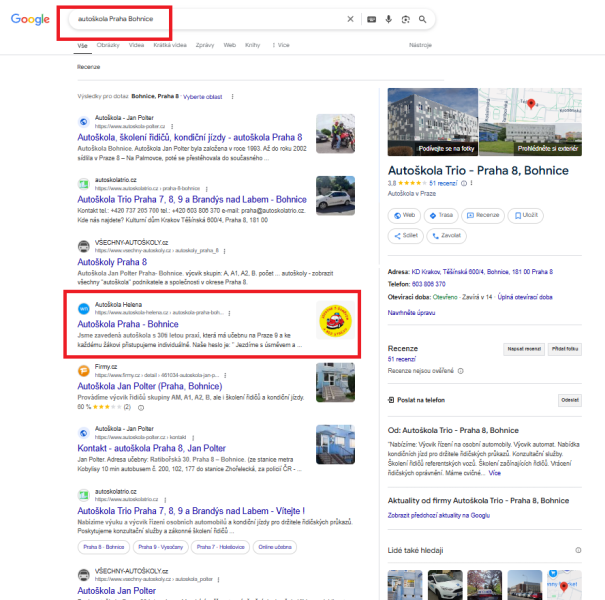This screenshot has width=605, height=600.
Task: Show info icon beside Recenze nejsou ověřené
Action: [x=460, y=371]
